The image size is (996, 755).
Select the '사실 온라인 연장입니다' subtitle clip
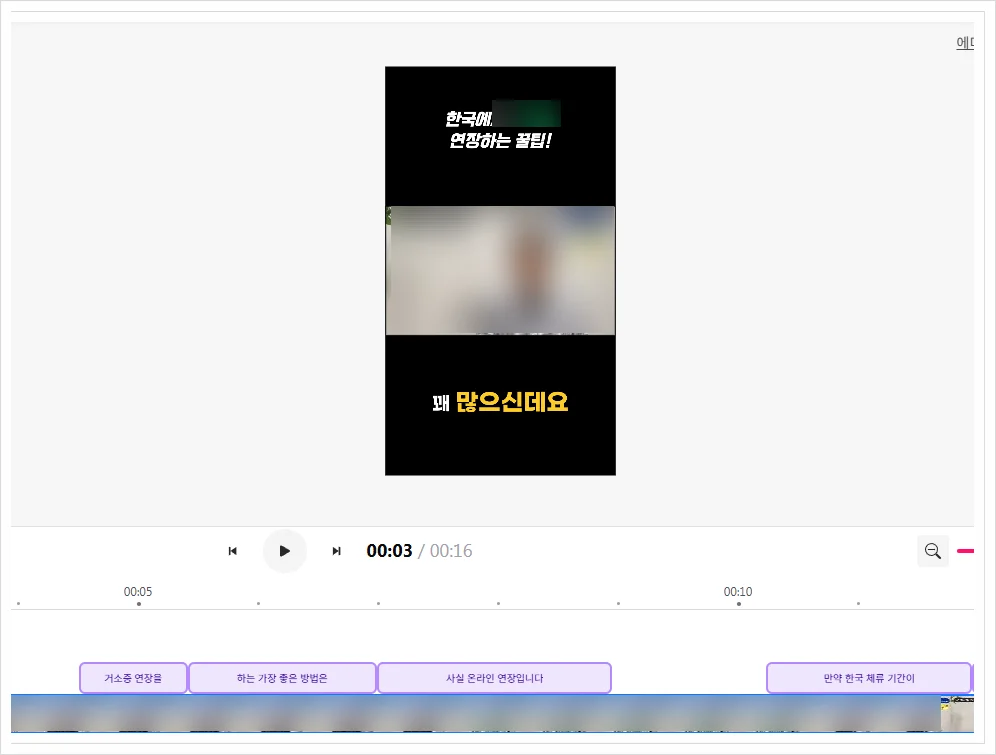pyautogui.click(x=494, y=678)
